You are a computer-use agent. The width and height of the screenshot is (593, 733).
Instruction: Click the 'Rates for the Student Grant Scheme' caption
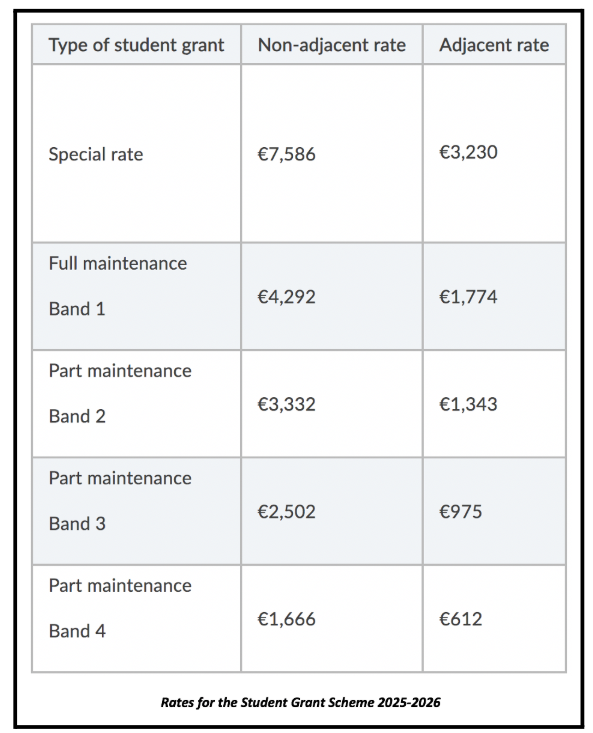[300, 703]
